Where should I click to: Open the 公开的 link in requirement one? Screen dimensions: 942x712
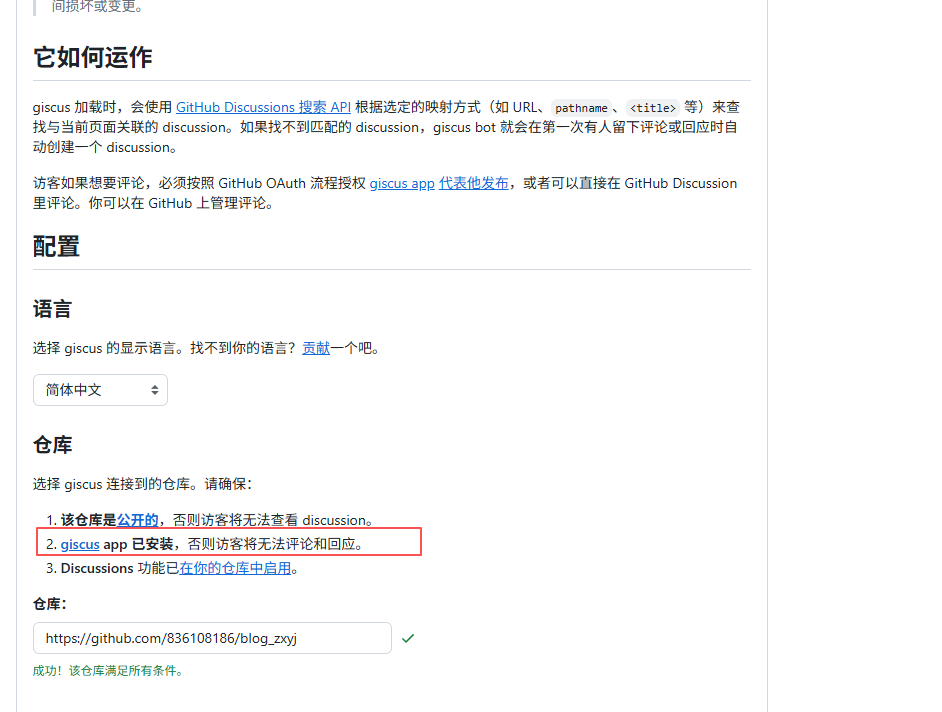(137, 520)
